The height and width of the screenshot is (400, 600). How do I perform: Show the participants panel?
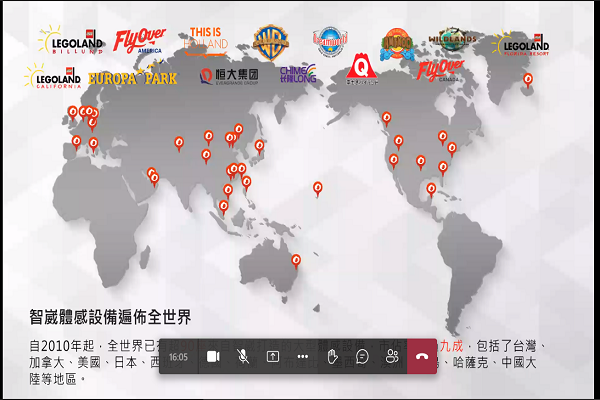[392, 356]
